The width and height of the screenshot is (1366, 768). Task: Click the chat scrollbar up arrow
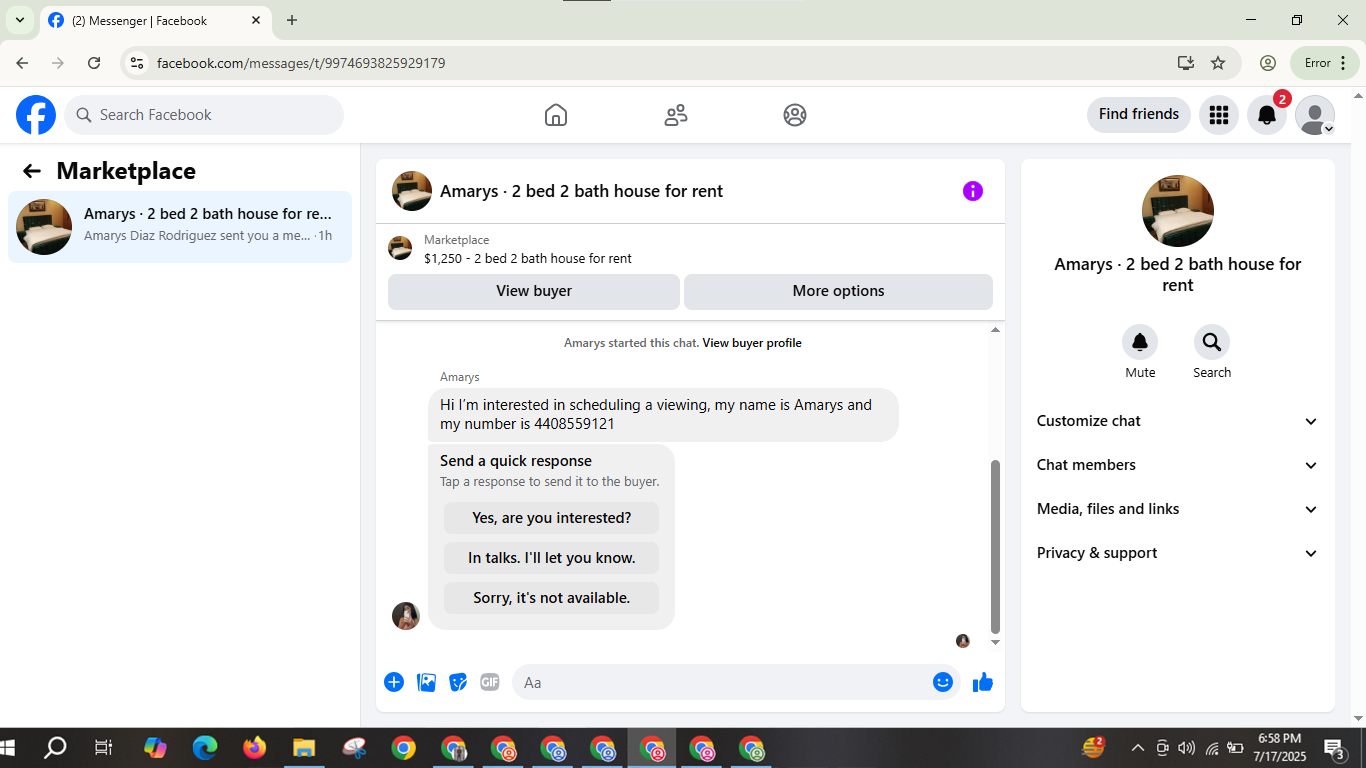pyautogui.click(x=995, y=330)
